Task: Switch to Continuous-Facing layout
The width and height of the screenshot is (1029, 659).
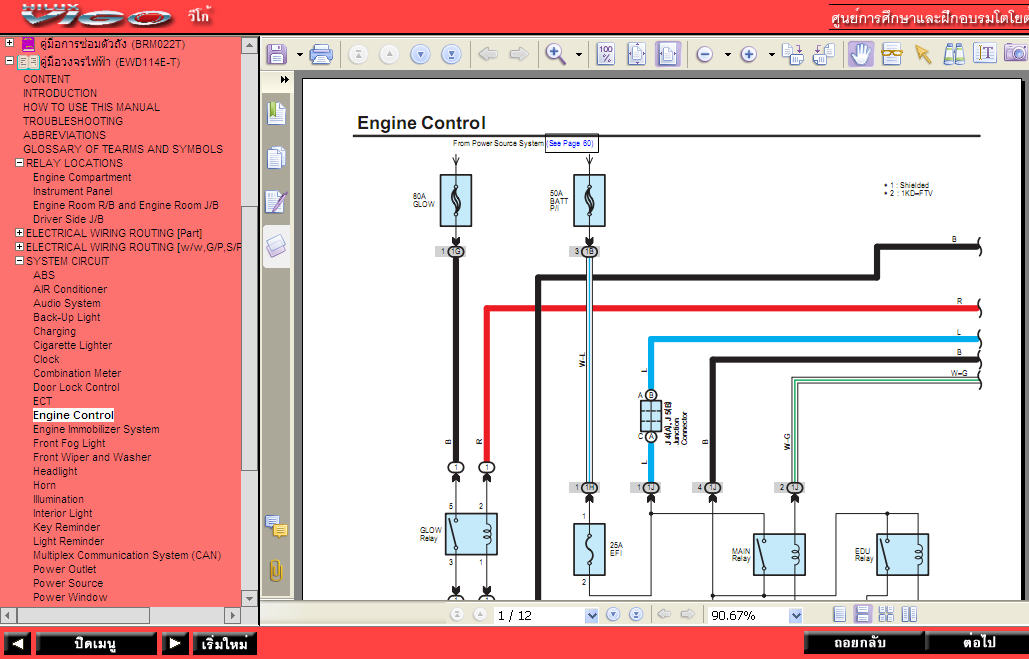Action: [886, 614]
